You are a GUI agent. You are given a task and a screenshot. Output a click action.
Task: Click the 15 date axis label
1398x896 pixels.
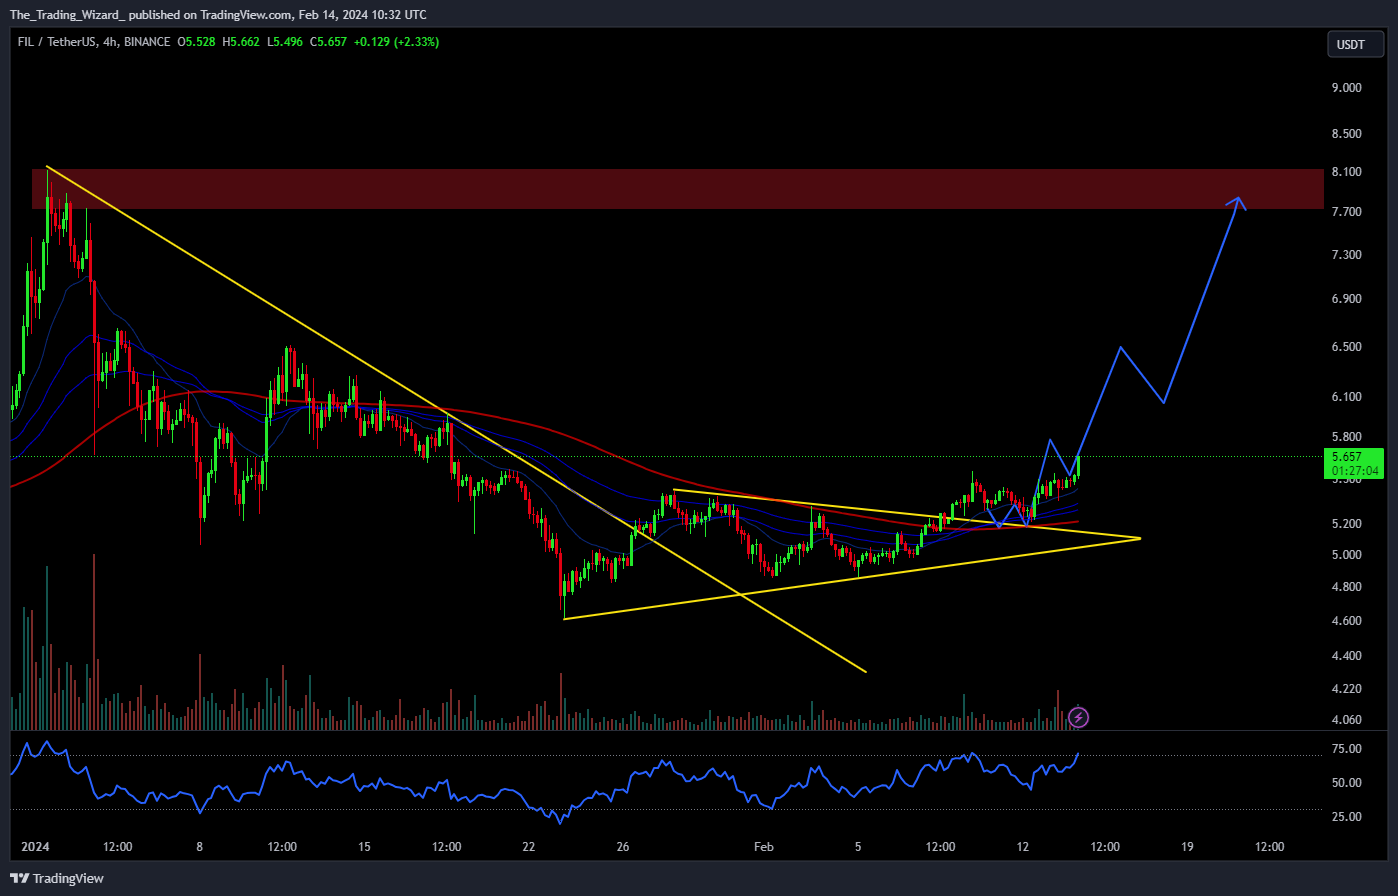364,847
